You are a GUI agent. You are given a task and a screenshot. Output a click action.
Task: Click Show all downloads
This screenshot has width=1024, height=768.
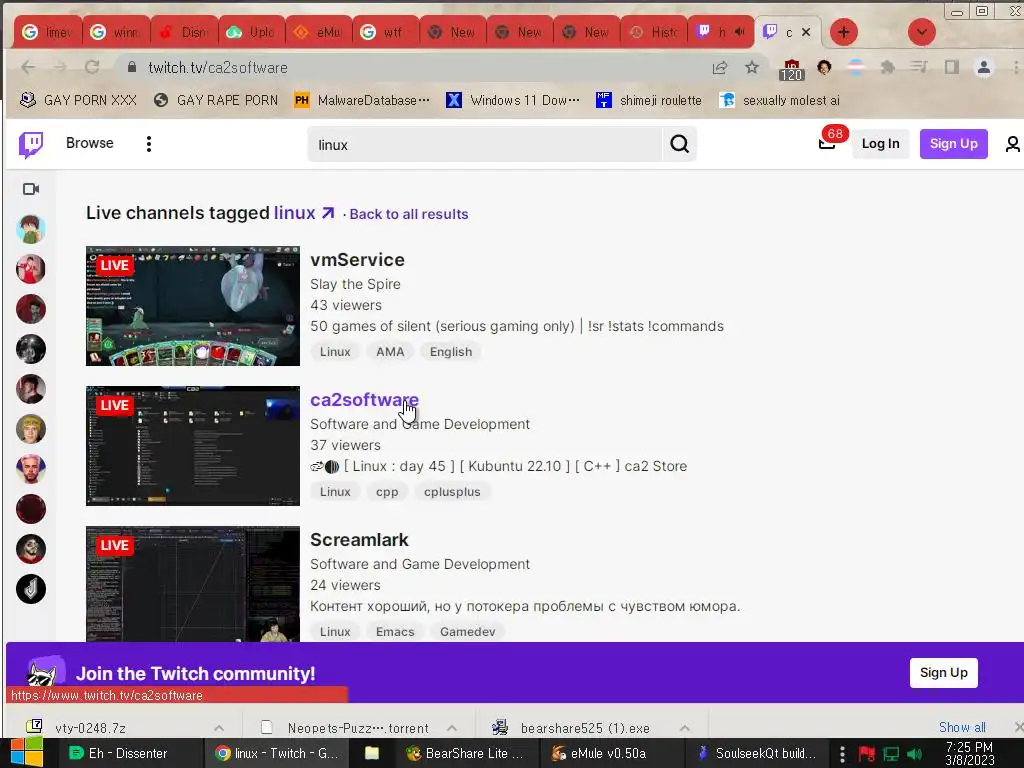962,727
